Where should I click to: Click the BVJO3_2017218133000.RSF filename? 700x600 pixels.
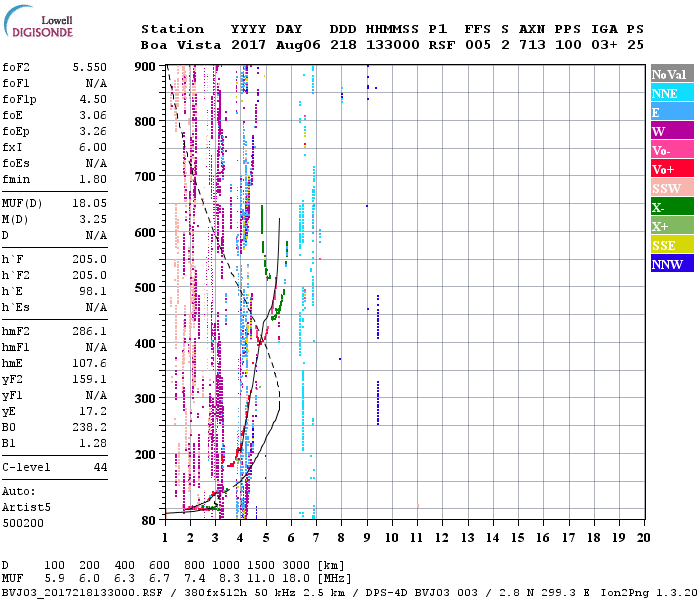(83, 593)
